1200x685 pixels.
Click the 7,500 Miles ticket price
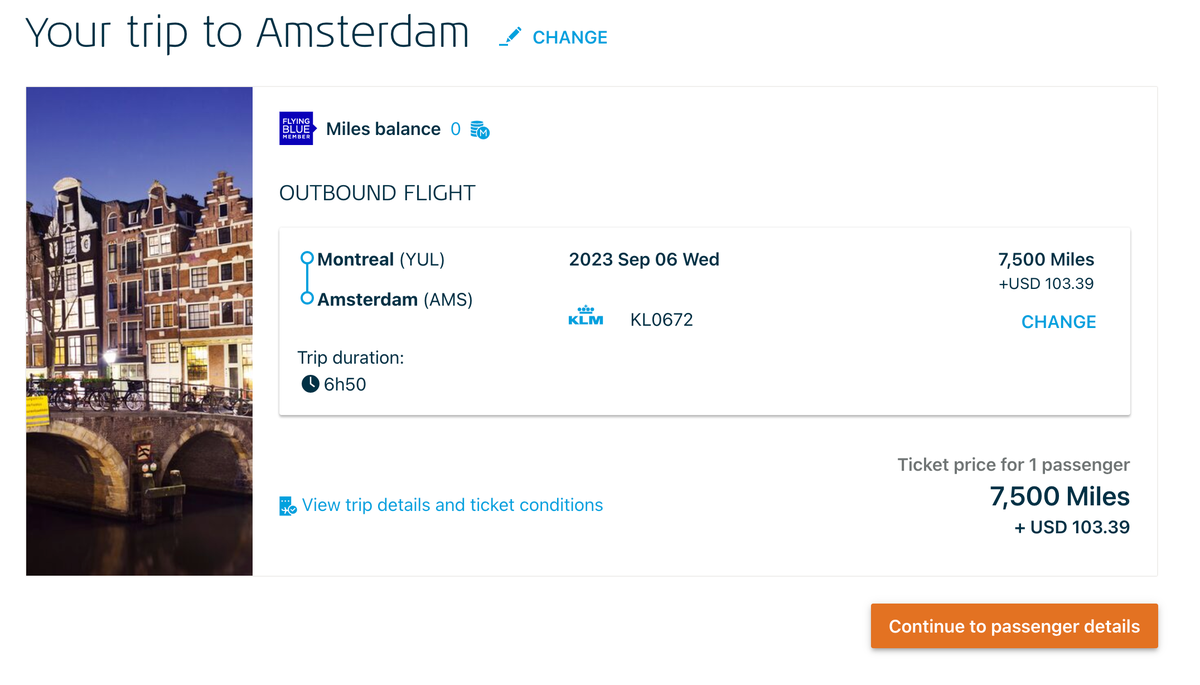1059,496
